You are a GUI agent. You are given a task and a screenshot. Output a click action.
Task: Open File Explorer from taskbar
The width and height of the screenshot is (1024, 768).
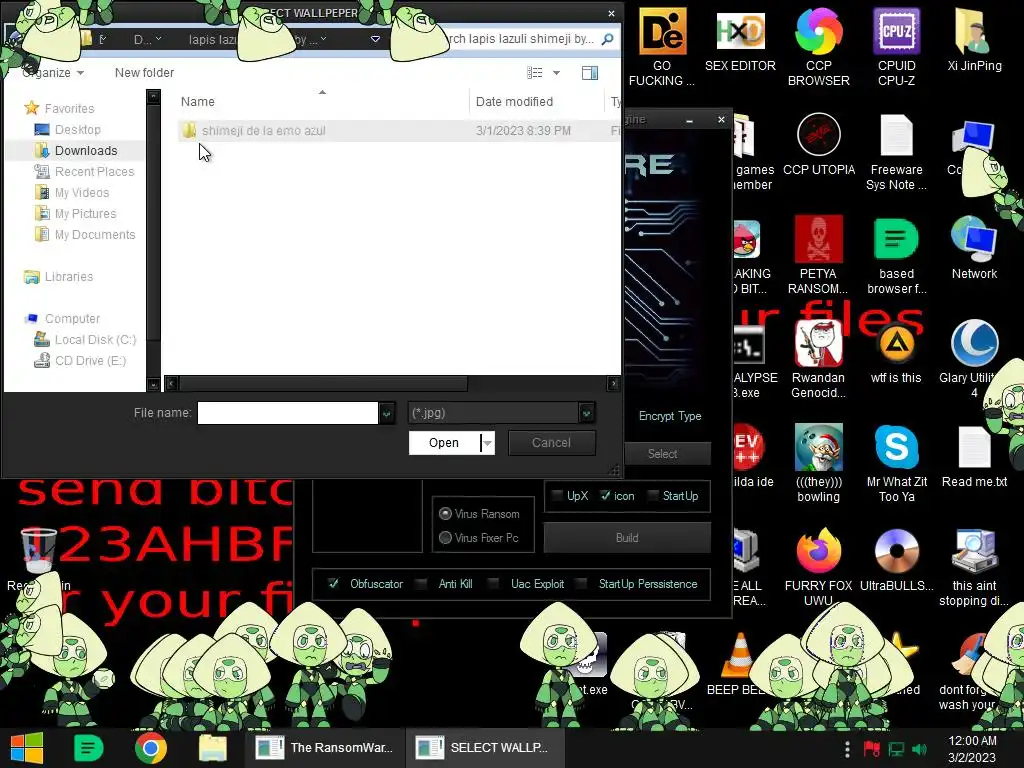coord(212,748)
